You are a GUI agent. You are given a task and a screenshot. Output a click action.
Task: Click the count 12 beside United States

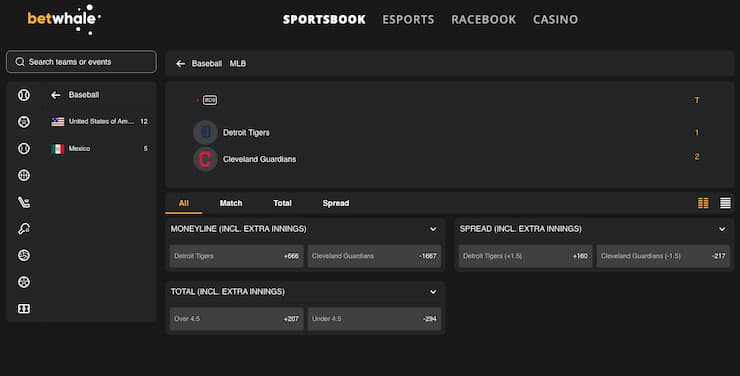click(144, 121)
